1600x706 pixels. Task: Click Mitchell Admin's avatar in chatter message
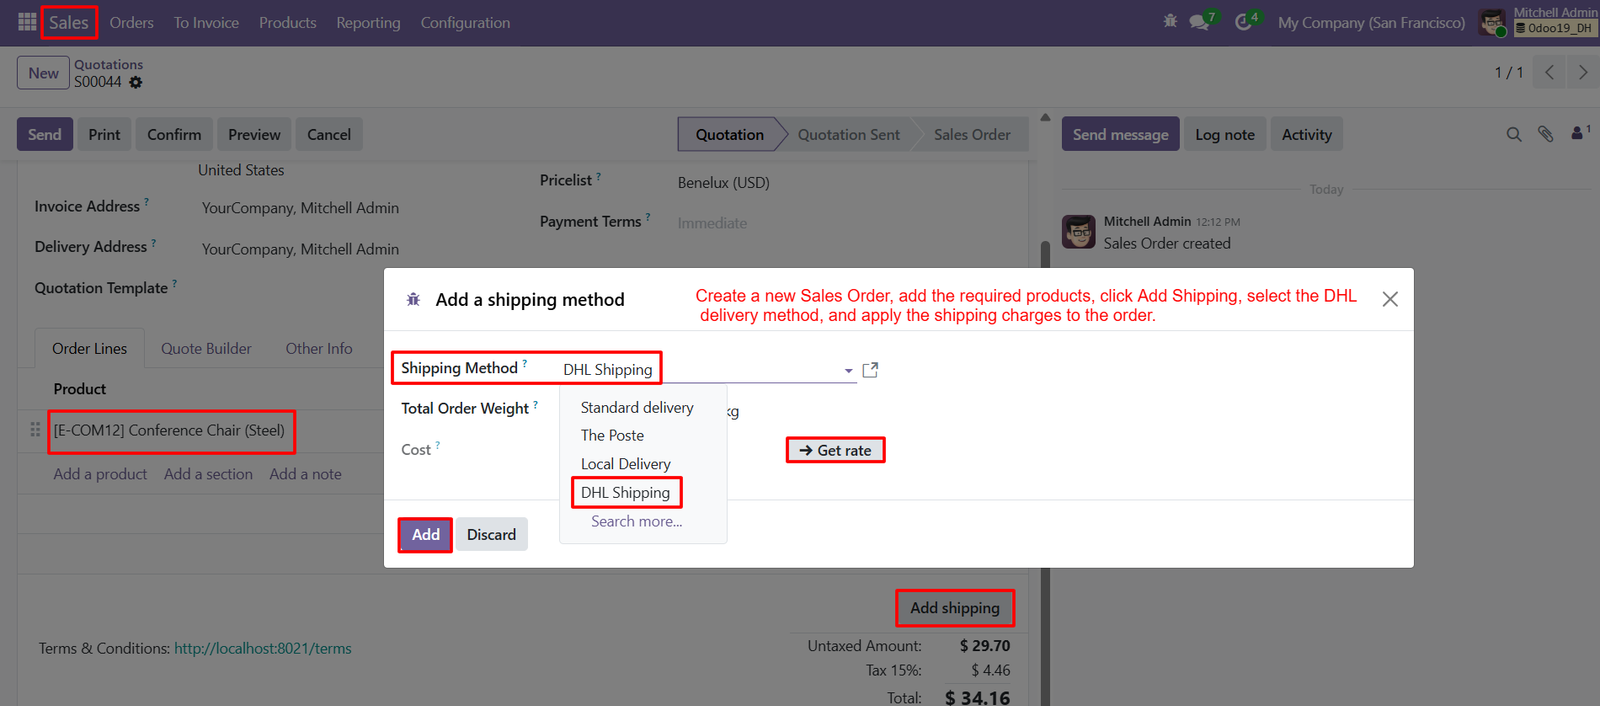[1078, 231]
